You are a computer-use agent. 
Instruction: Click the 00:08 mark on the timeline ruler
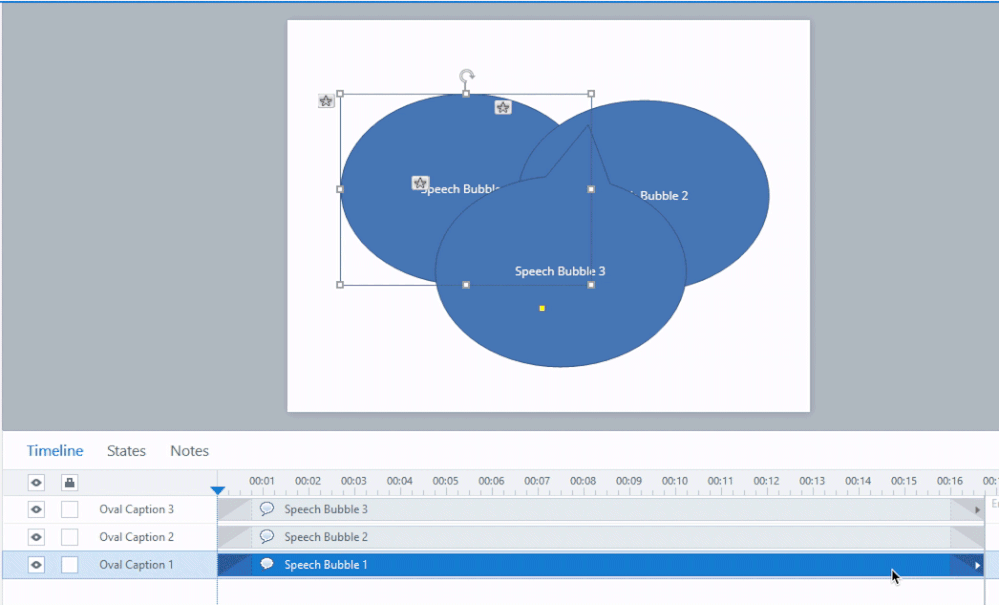(x=583, y=481)
